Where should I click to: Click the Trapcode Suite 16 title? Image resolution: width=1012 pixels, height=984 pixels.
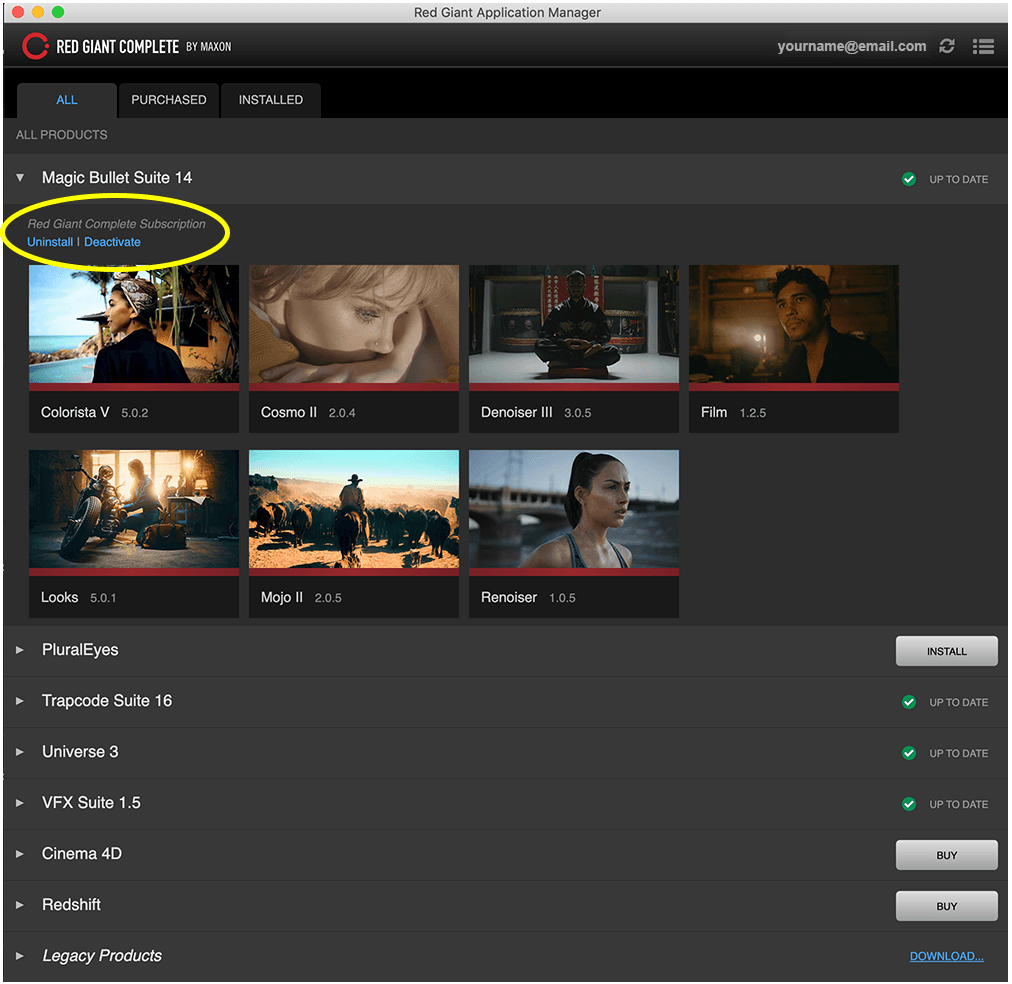pyautogui.click(x=107, y=701)
